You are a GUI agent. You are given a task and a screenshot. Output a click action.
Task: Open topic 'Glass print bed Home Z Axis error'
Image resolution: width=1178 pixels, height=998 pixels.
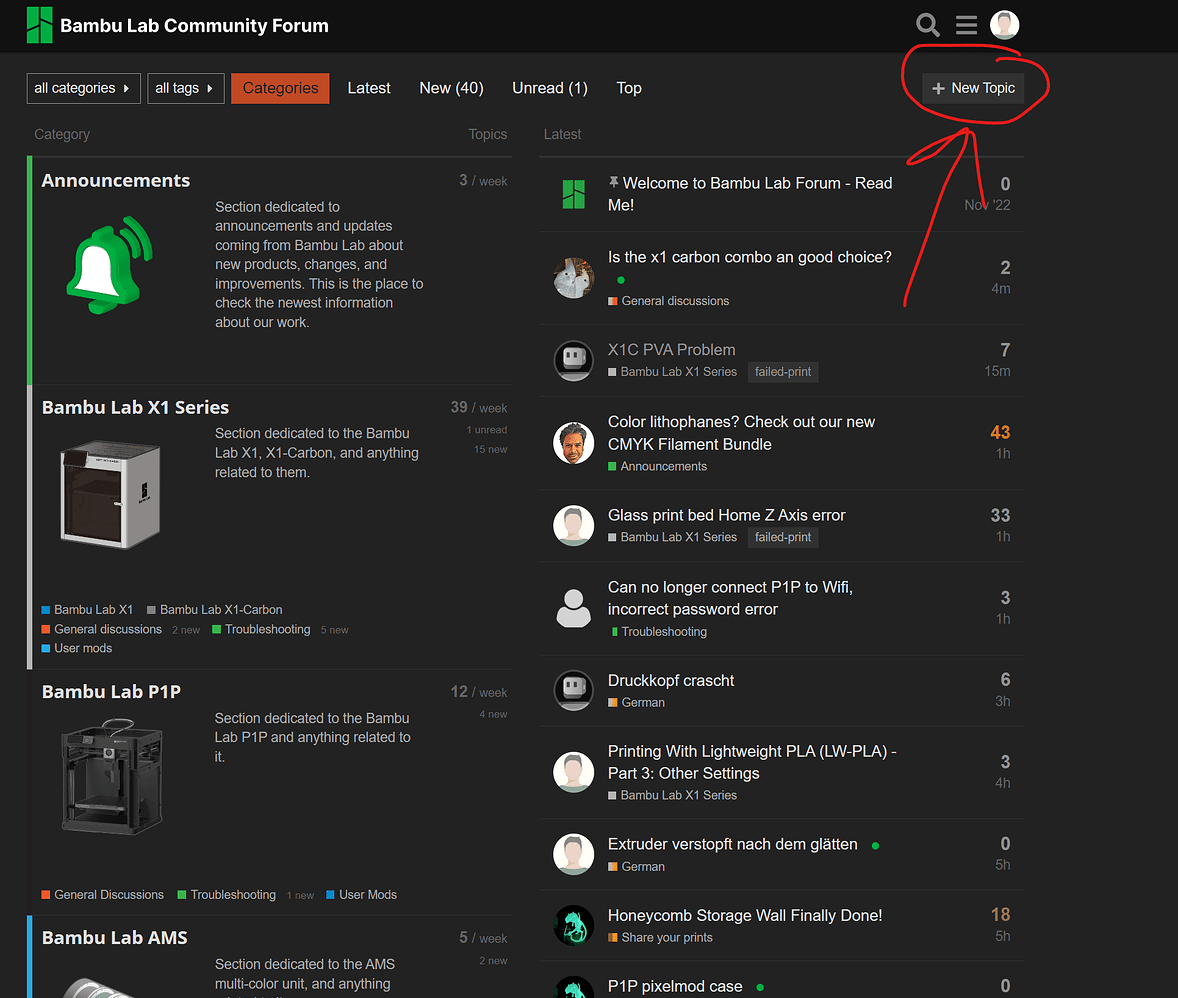click(726, 515)
